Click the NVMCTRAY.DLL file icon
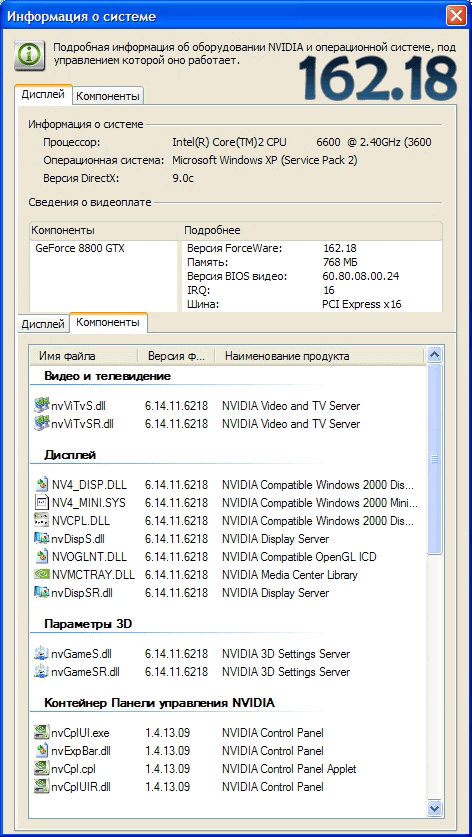The height and width of the screenshot is (837, 472). click(41, 575)
